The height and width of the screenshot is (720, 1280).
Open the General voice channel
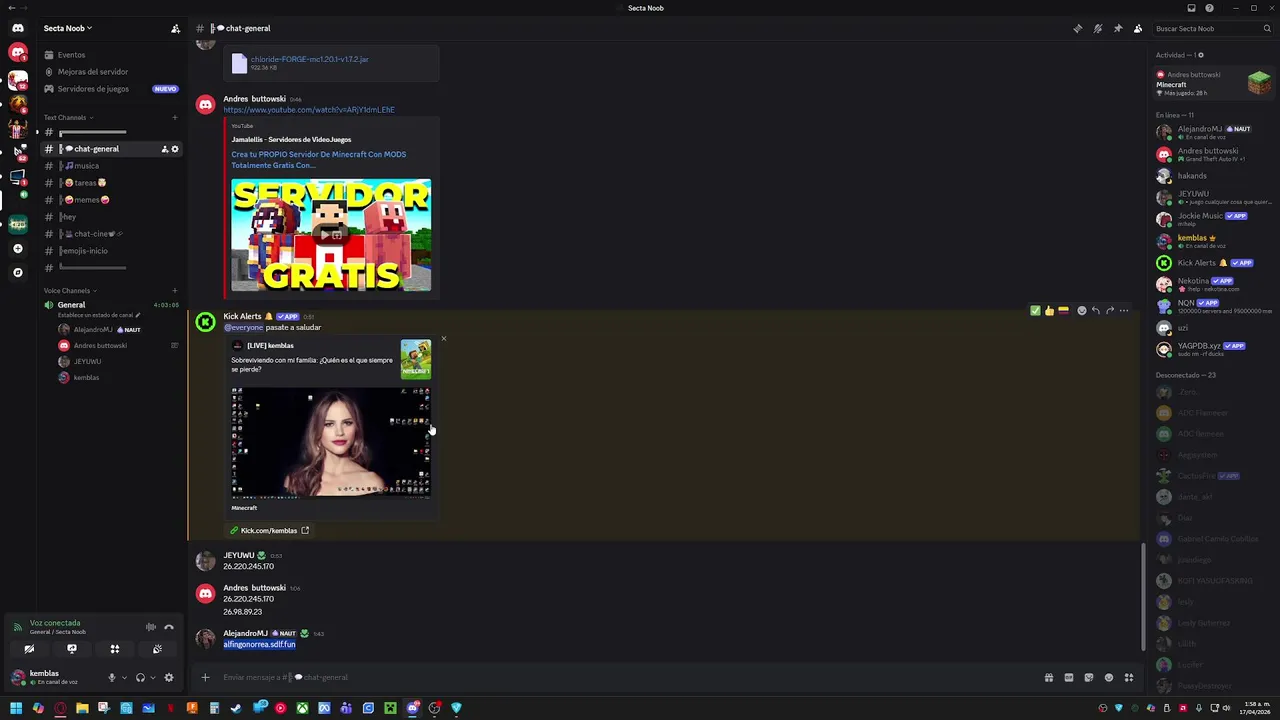click(111, 305)
